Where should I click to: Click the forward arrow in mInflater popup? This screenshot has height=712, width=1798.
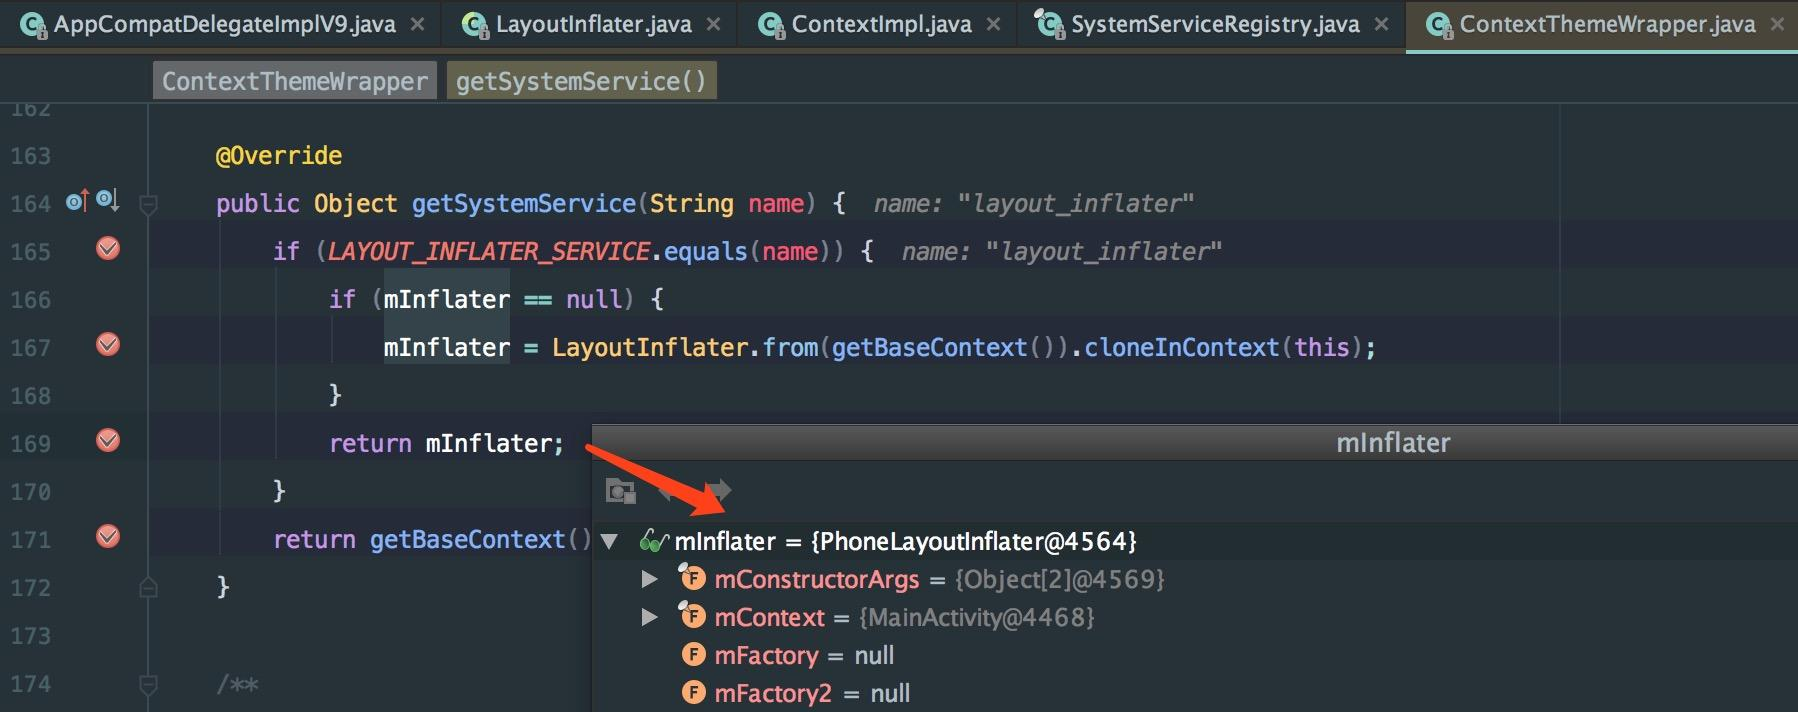(719, 491)
